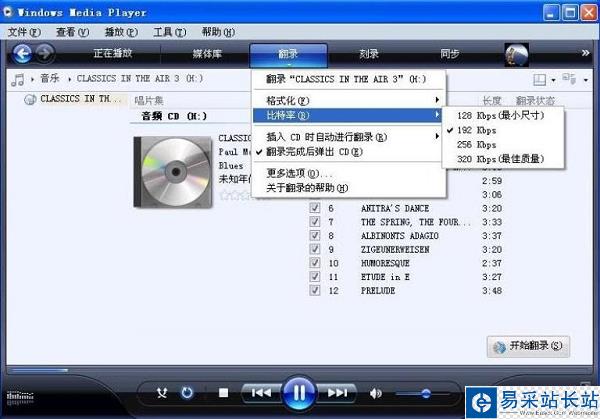
Task: Show more tabs with double chevron
Action: coord(585,53)
